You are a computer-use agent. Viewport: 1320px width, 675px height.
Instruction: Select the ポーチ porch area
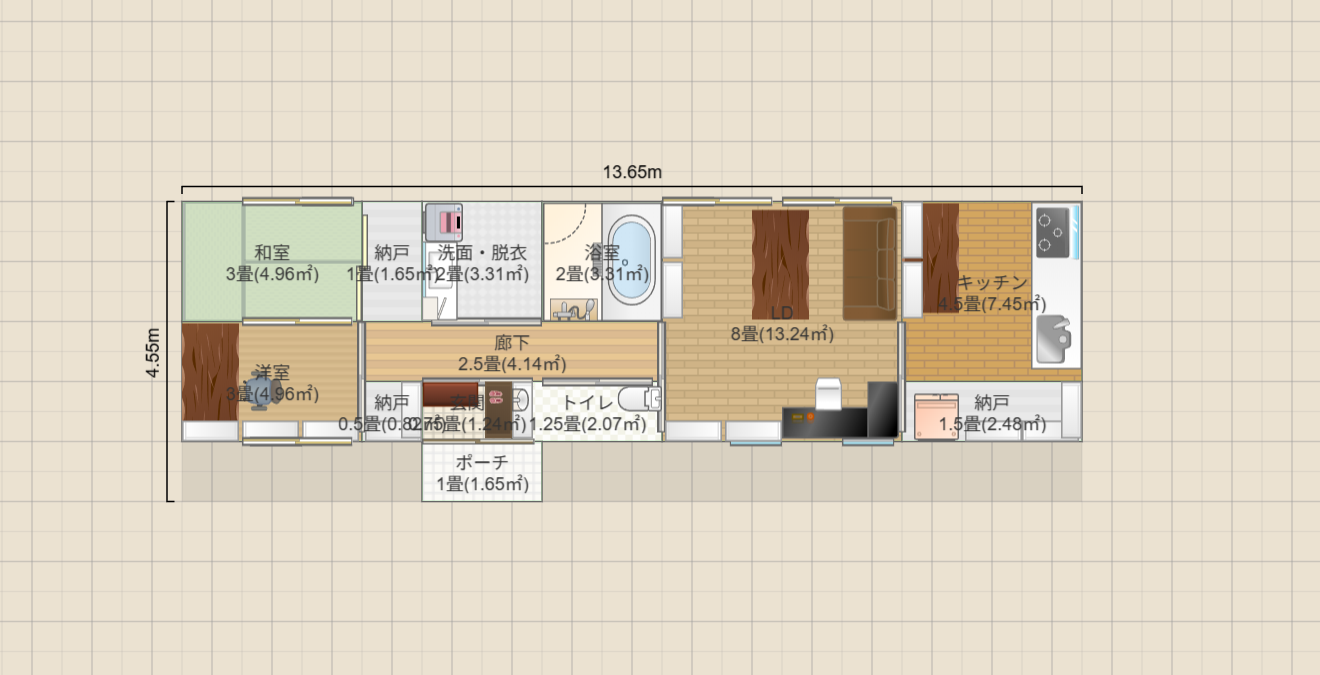[x=481, y=472]
